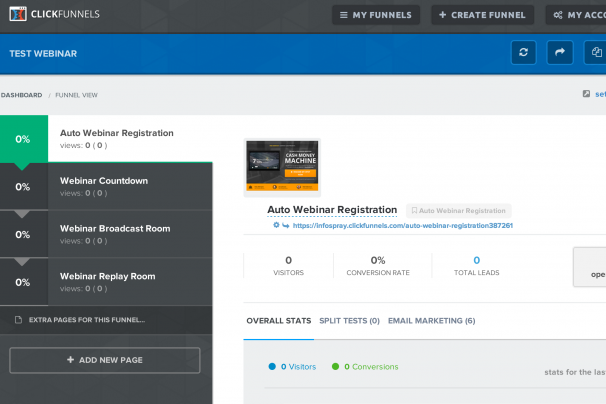Click the page icon beside Extra Pages
The image size is (606, 404).
coord(18,320)
